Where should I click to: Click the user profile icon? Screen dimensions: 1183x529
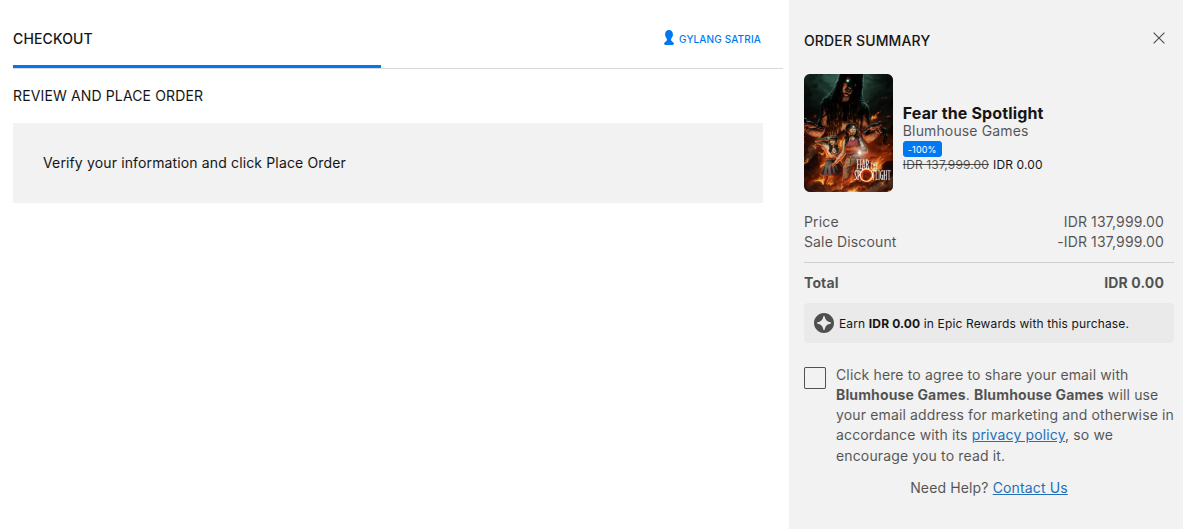click(669, 39)
